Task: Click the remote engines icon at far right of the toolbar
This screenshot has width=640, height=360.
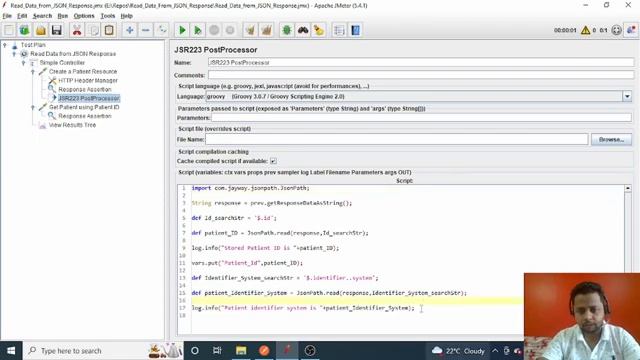Action: [631, 30]
